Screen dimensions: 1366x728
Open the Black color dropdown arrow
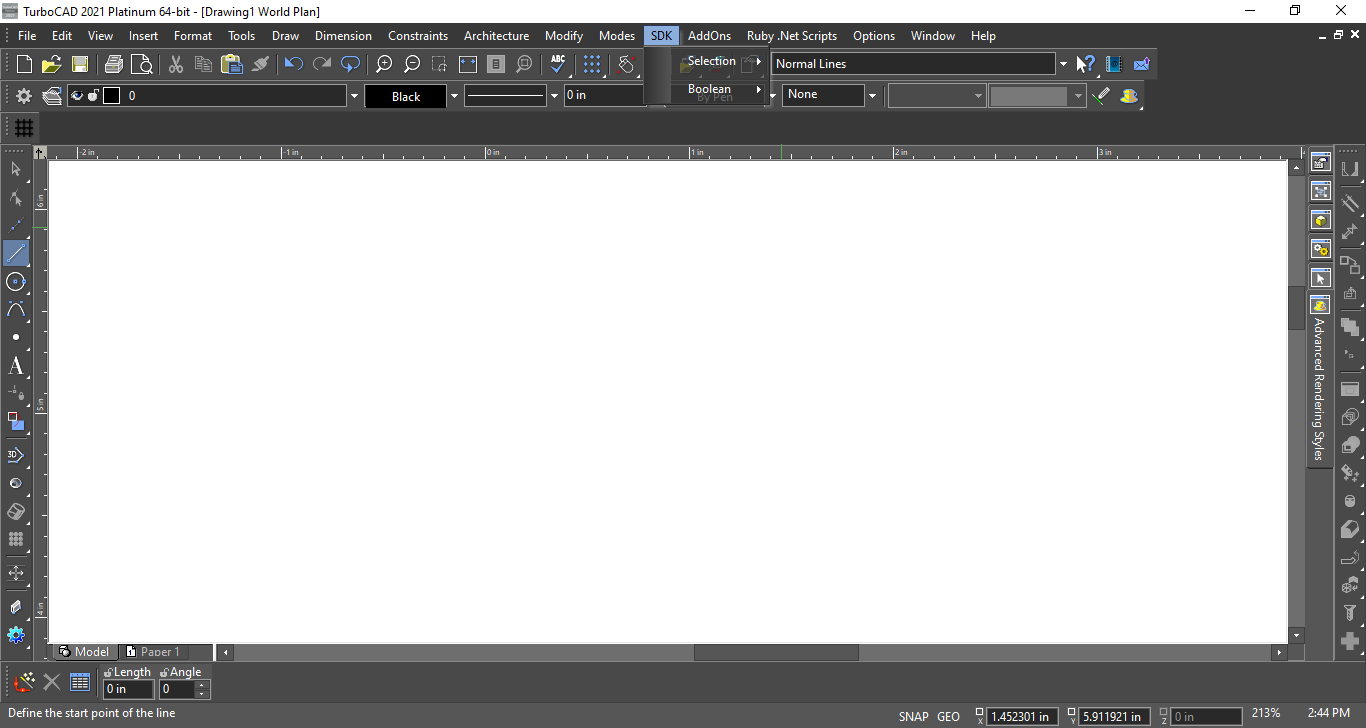coord(454,97)
